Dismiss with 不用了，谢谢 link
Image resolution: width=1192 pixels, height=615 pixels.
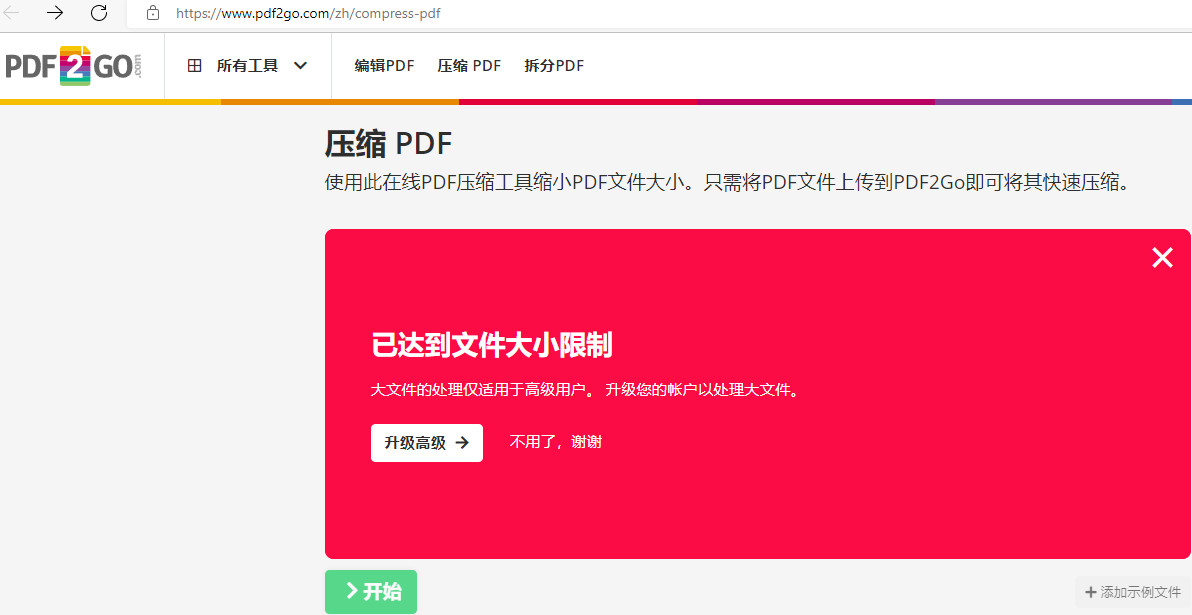(556, 442)
